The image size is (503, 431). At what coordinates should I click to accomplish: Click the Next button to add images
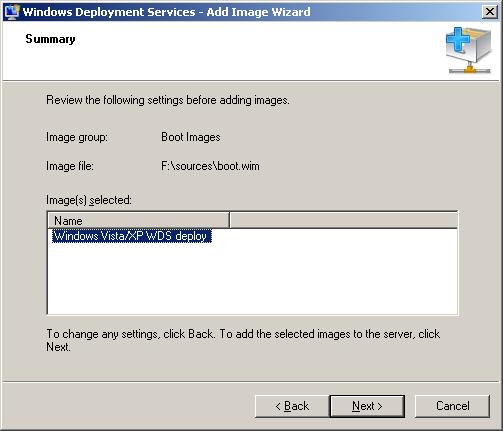click(367, 406)
